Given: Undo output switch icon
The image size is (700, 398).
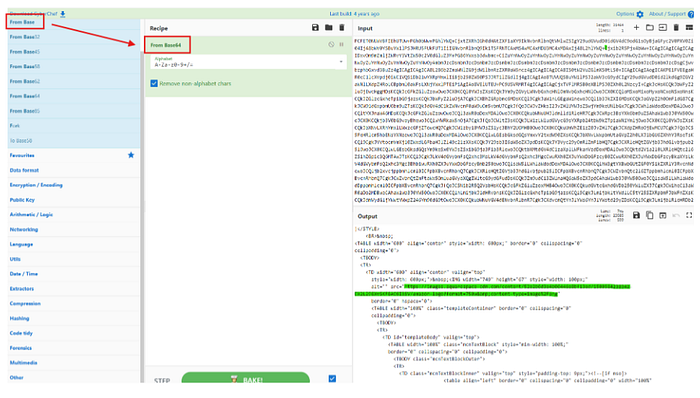Looking at the screenshot, I should coord(676,216).
